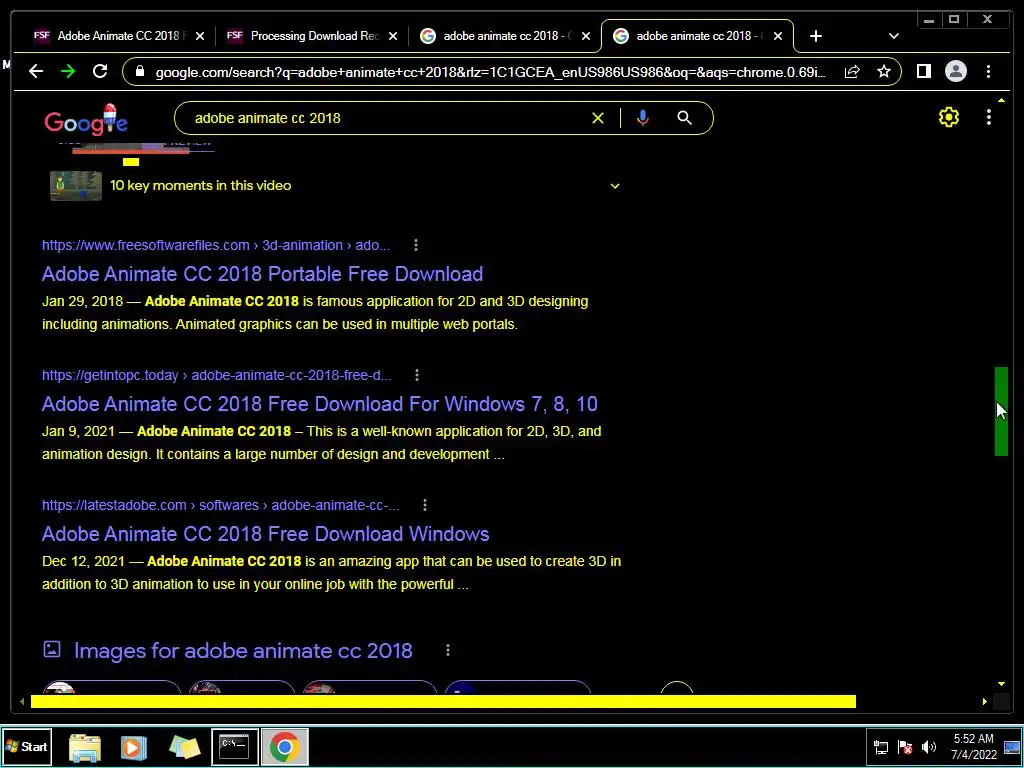The image size is (1024, 768).
Task: Click Chrome icon in taskbar
Action: [284, 746]
